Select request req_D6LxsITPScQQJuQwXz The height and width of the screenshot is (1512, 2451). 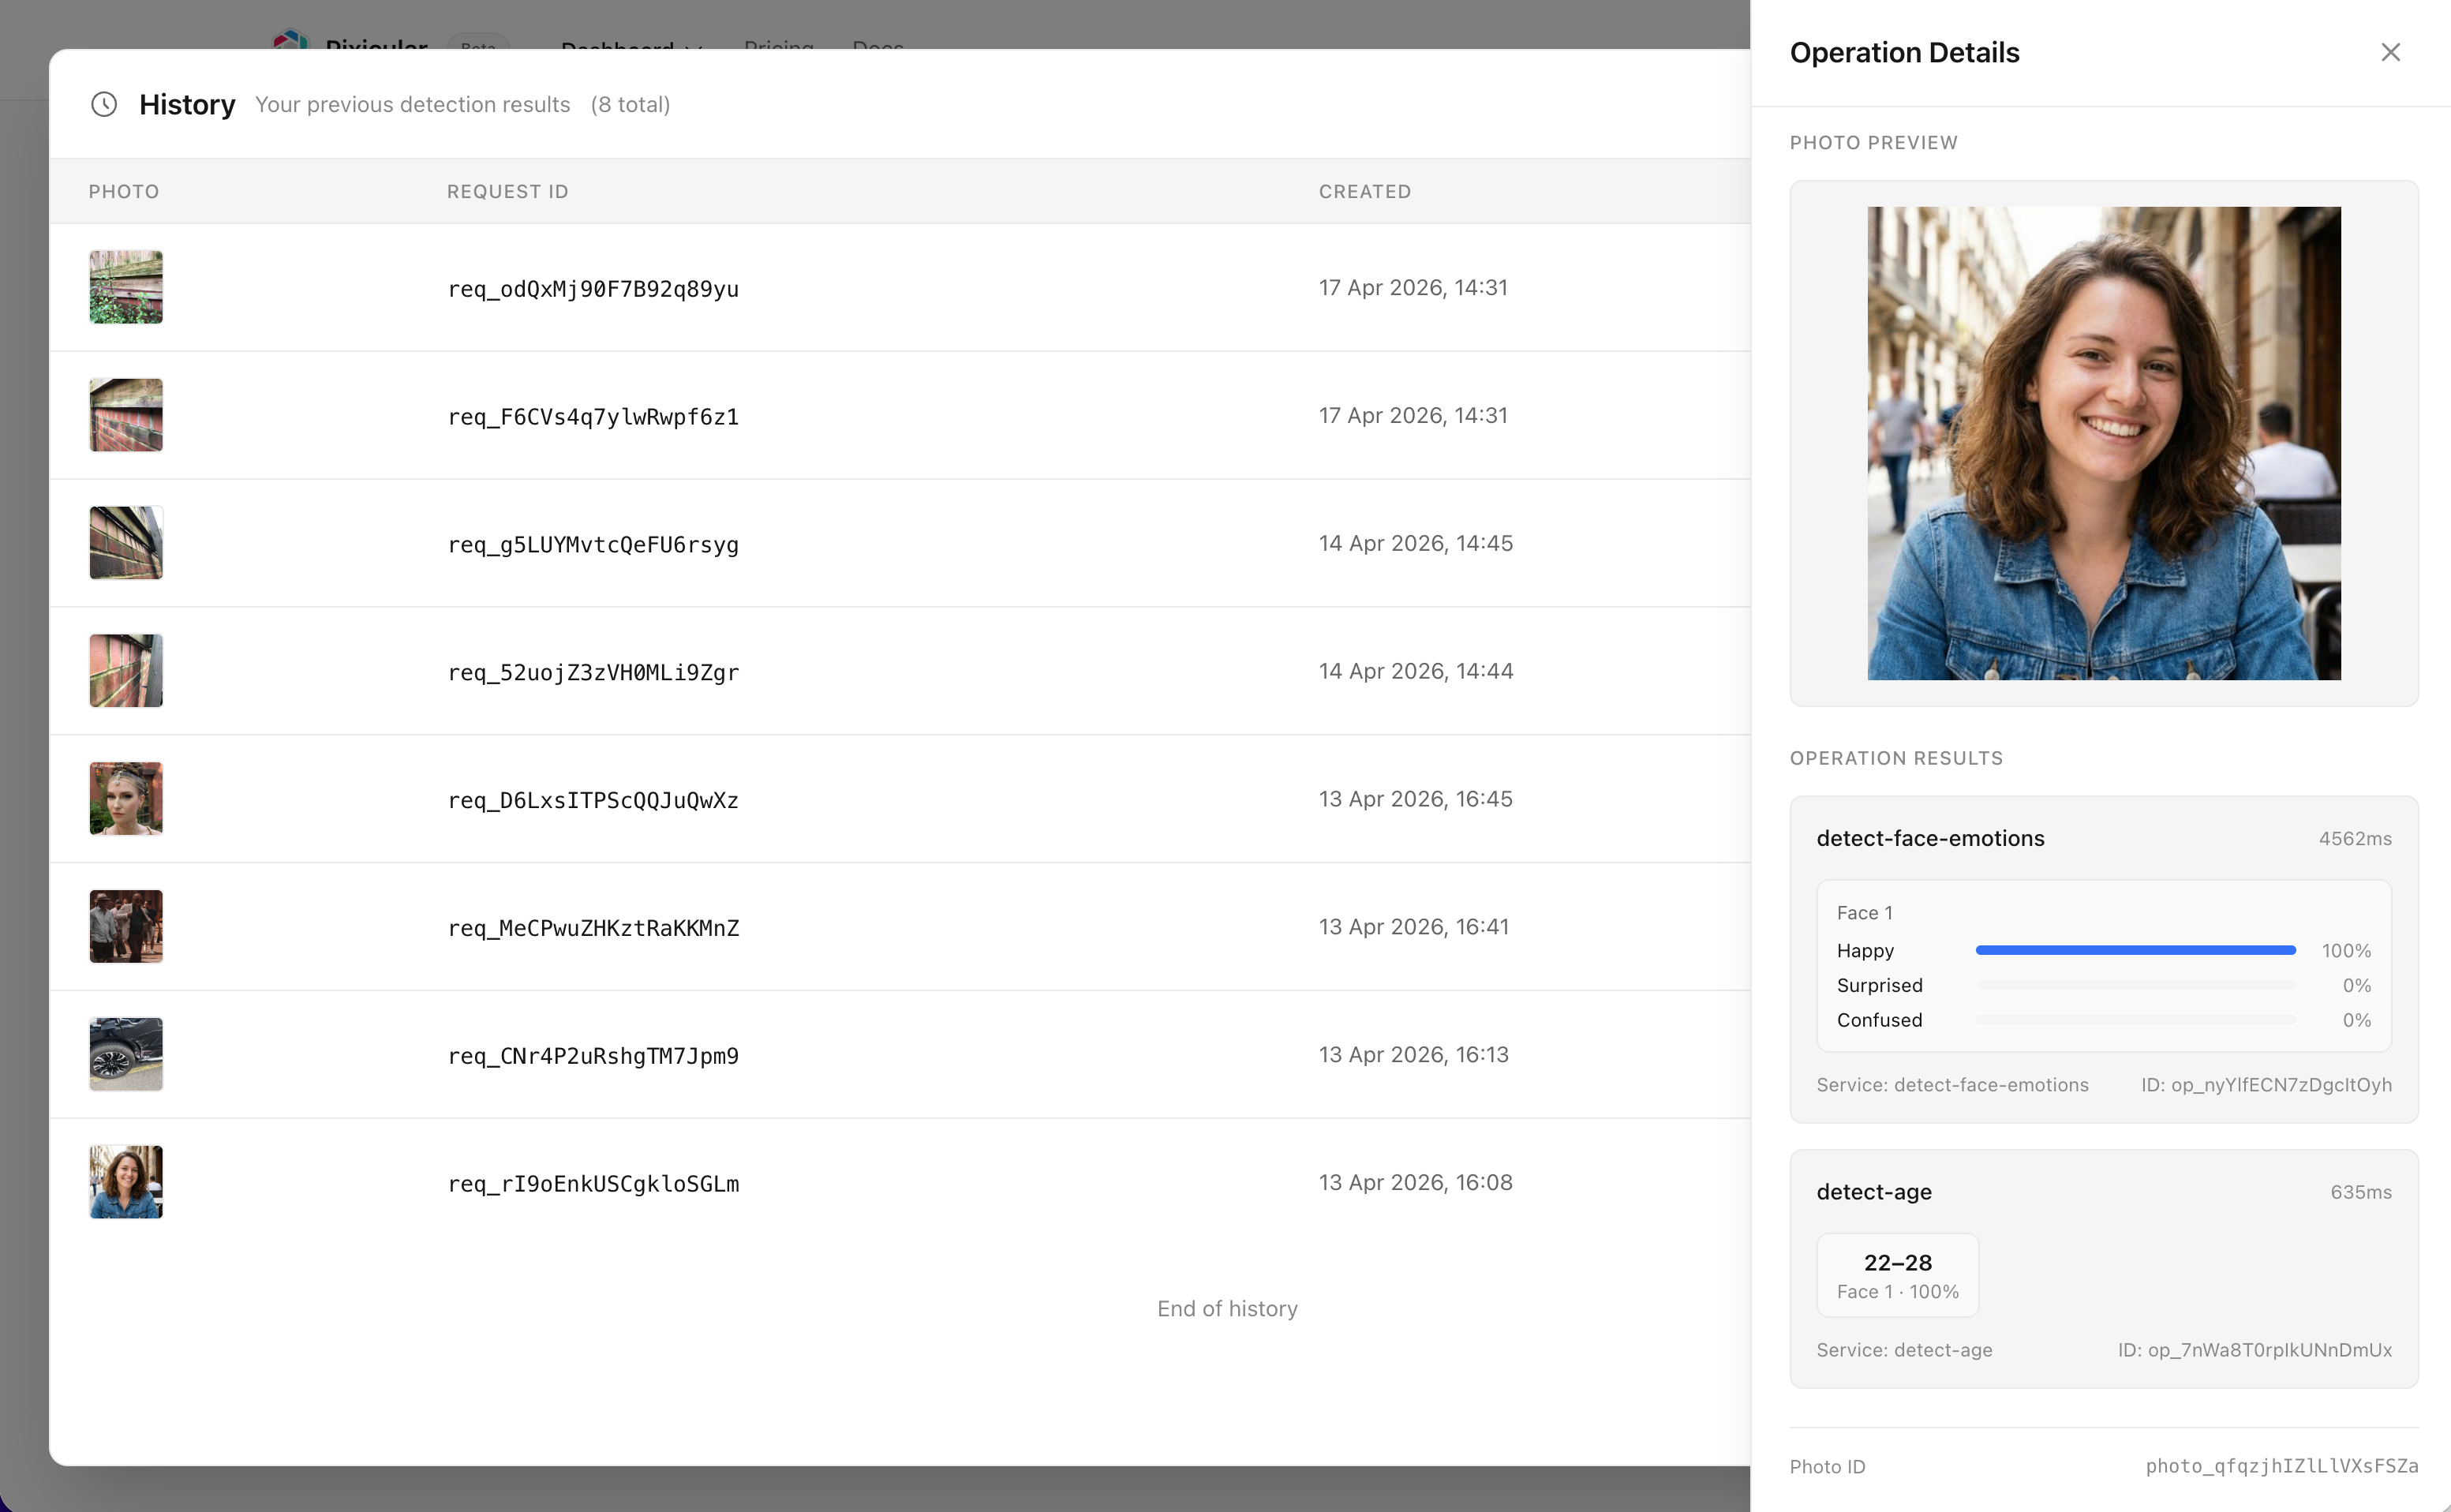[x=593, y=800]
